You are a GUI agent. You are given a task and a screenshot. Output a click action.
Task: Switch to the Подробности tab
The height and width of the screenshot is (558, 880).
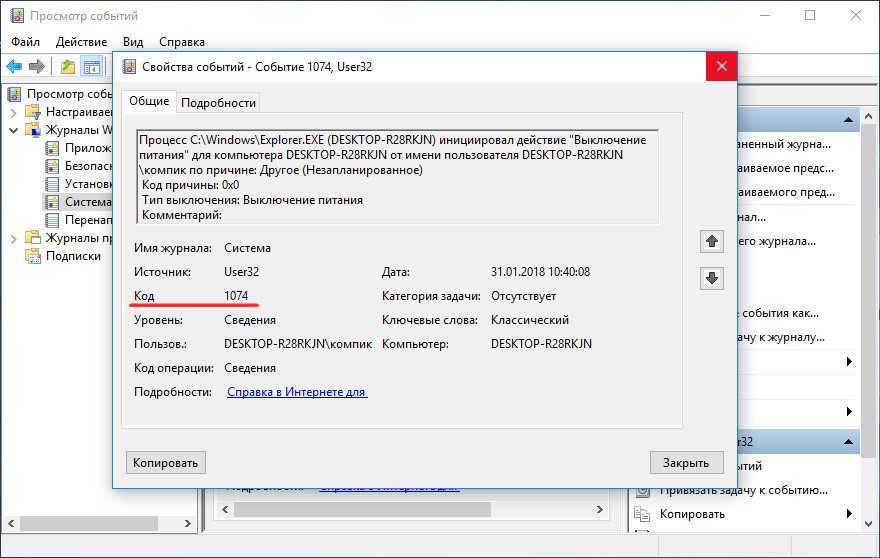219,102
